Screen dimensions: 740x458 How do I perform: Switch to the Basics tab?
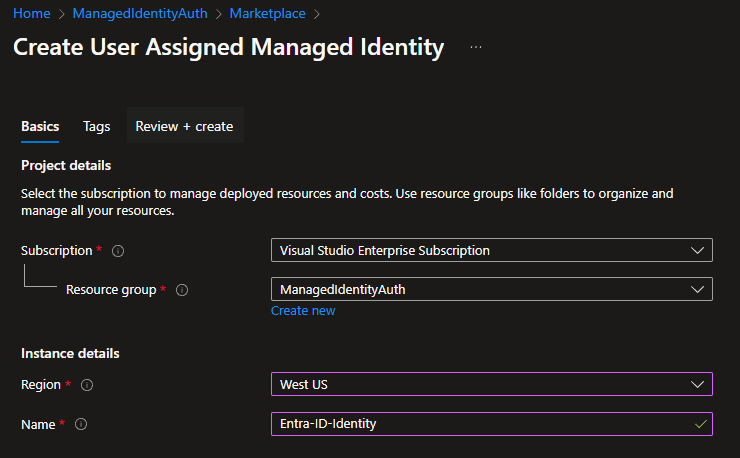coord(40,126)
